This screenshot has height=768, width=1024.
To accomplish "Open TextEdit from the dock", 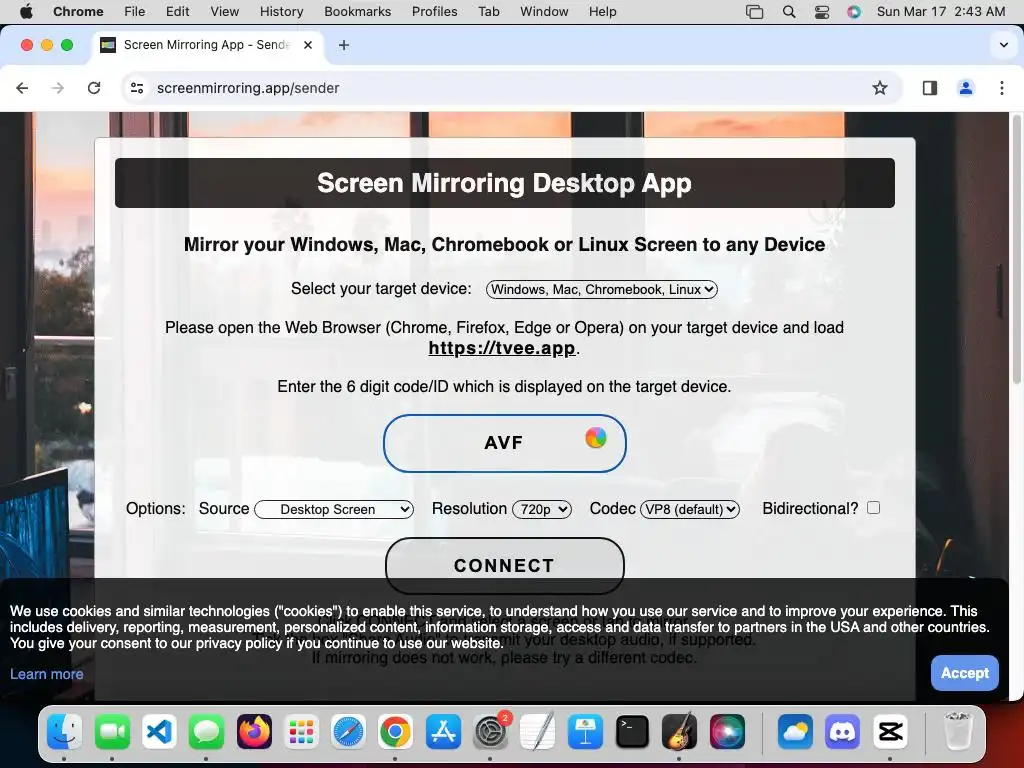I will pyautogui.click(x=537, y=731).
